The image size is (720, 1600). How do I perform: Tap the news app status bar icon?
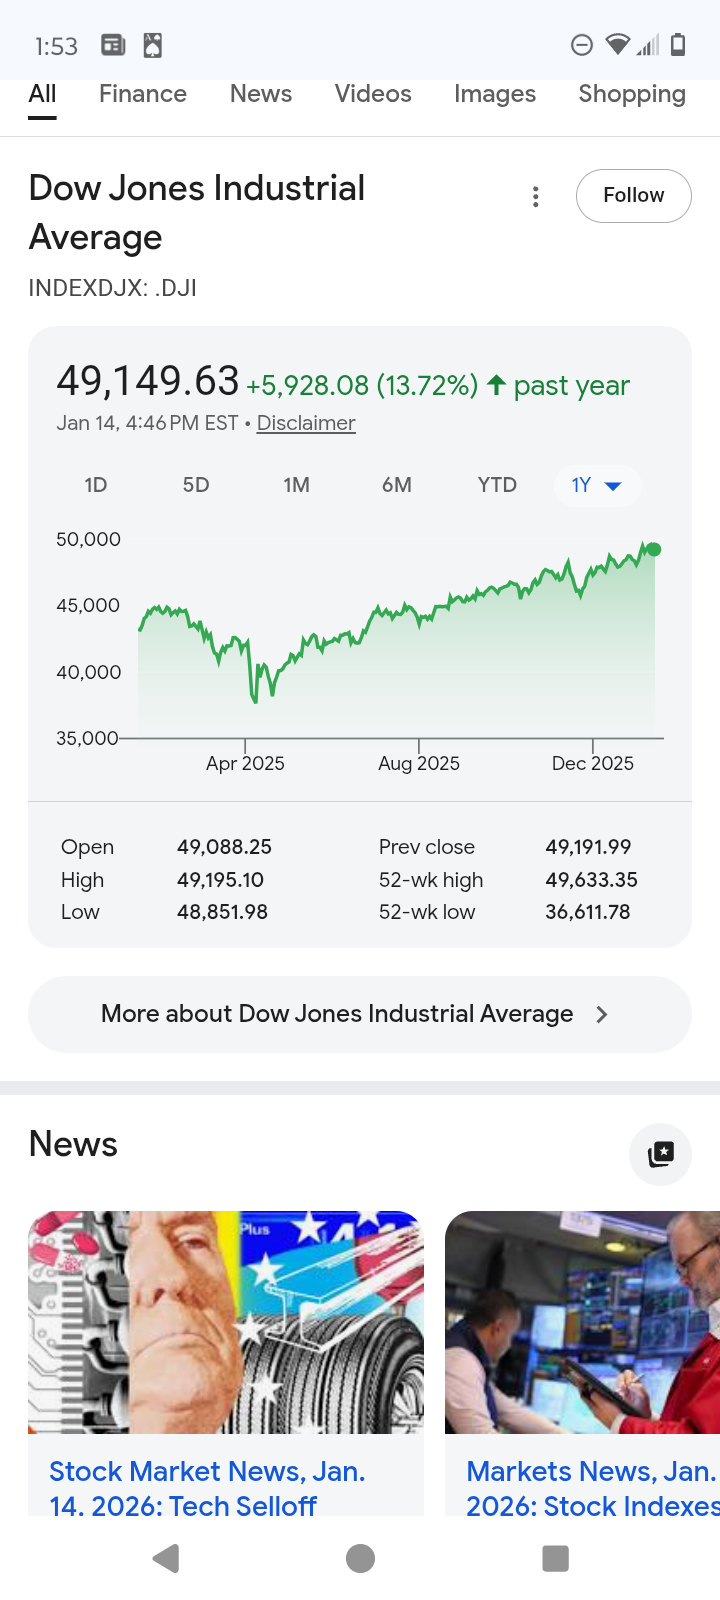113,45
